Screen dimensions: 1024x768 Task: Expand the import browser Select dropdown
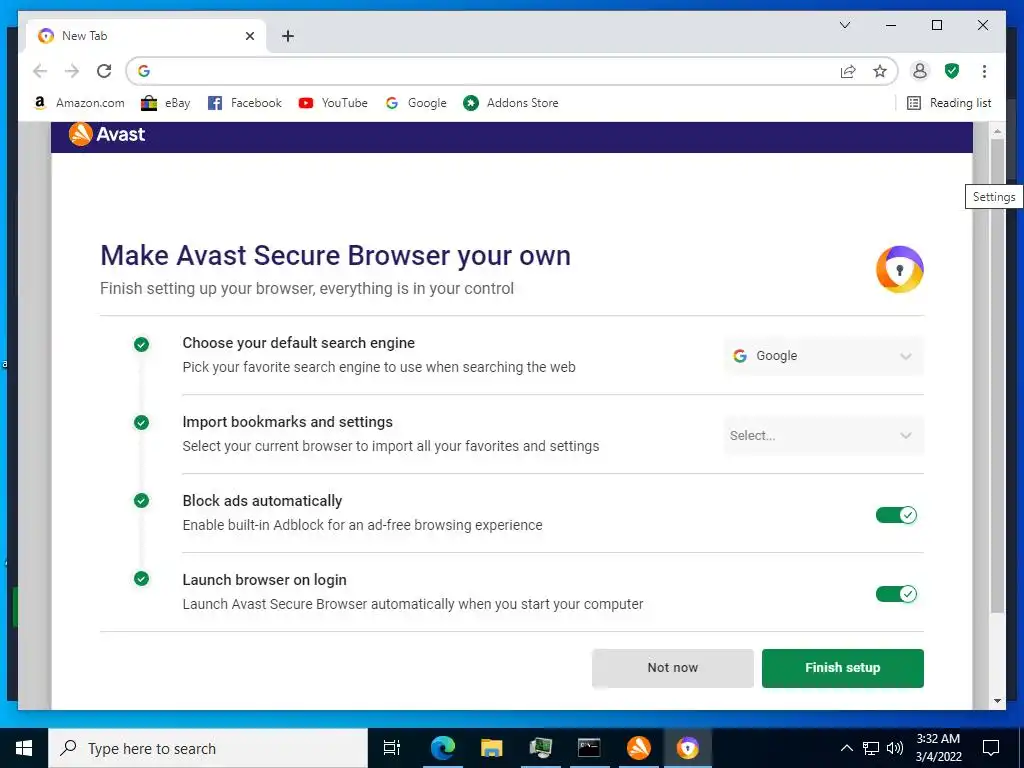point(823,436)
